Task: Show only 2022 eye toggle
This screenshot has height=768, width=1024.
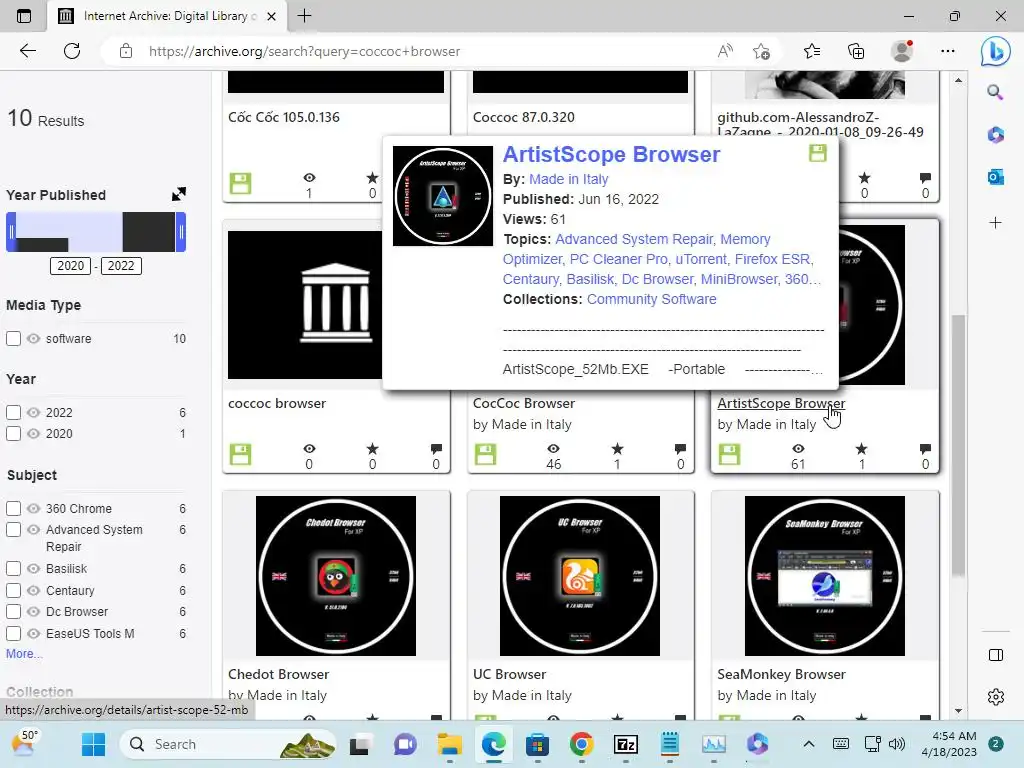Action: (x=33, y=412)
